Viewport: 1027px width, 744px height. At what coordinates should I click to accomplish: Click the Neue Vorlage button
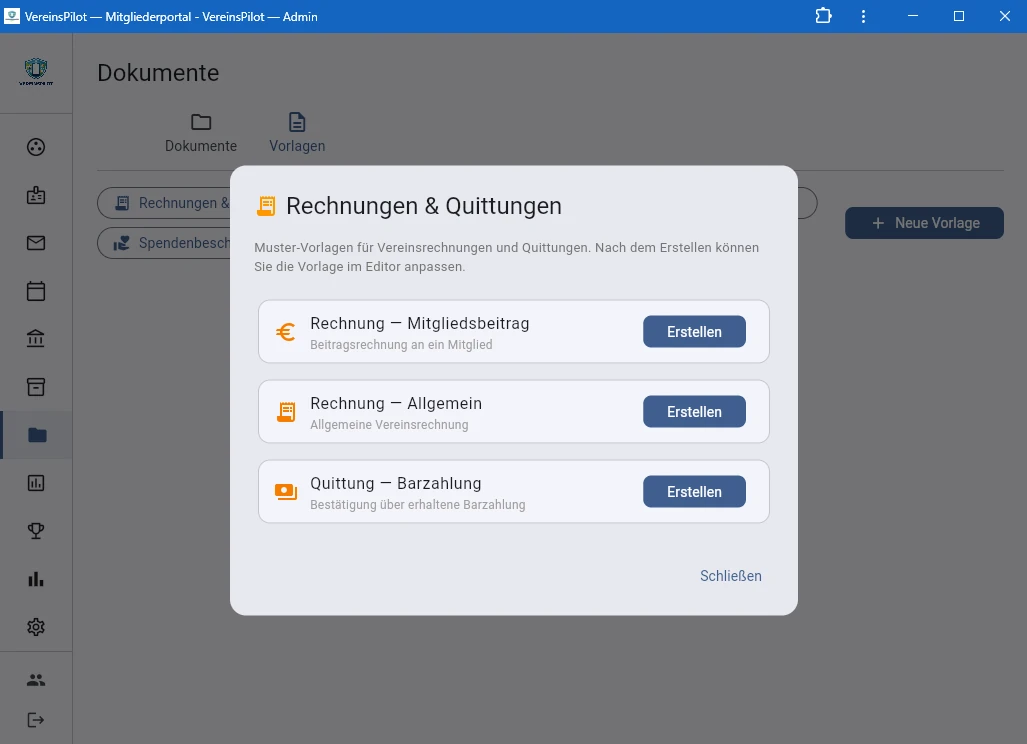tap(924, 223)
